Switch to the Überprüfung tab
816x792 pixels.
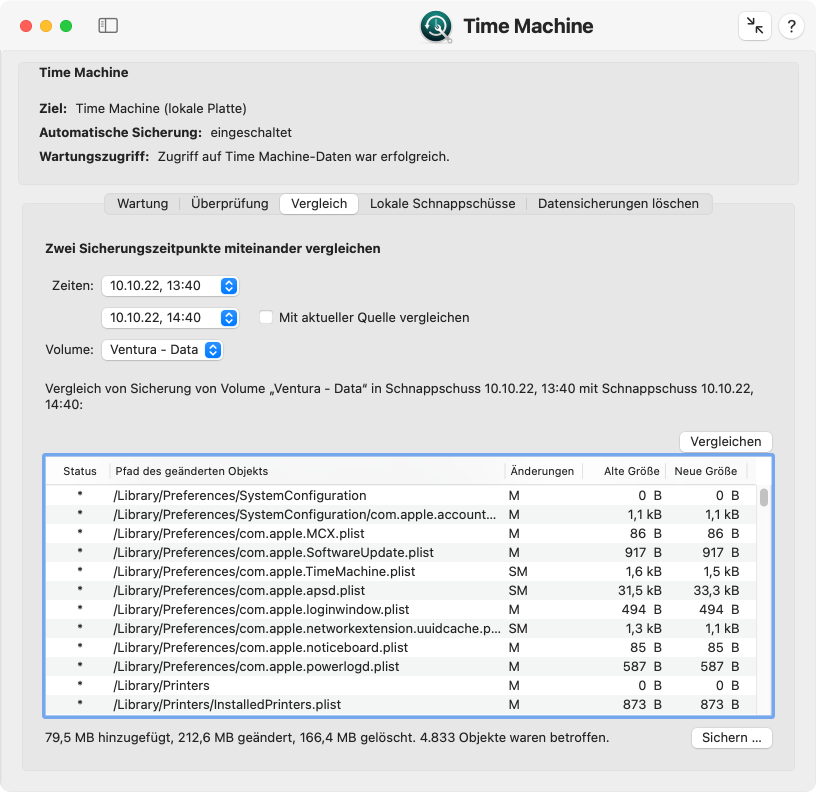coord(230,203)
